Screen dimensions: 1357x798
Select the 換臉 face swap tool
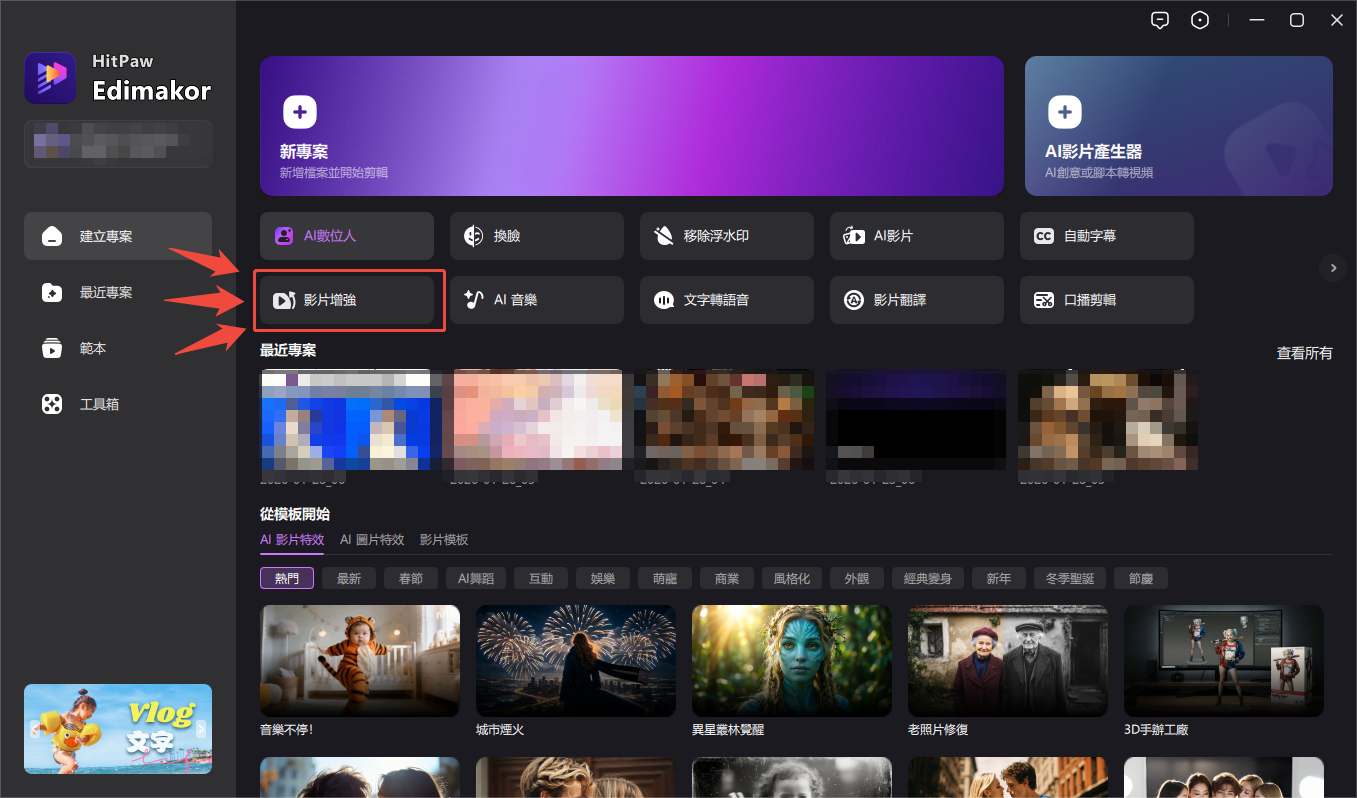(x=536, y=236)
